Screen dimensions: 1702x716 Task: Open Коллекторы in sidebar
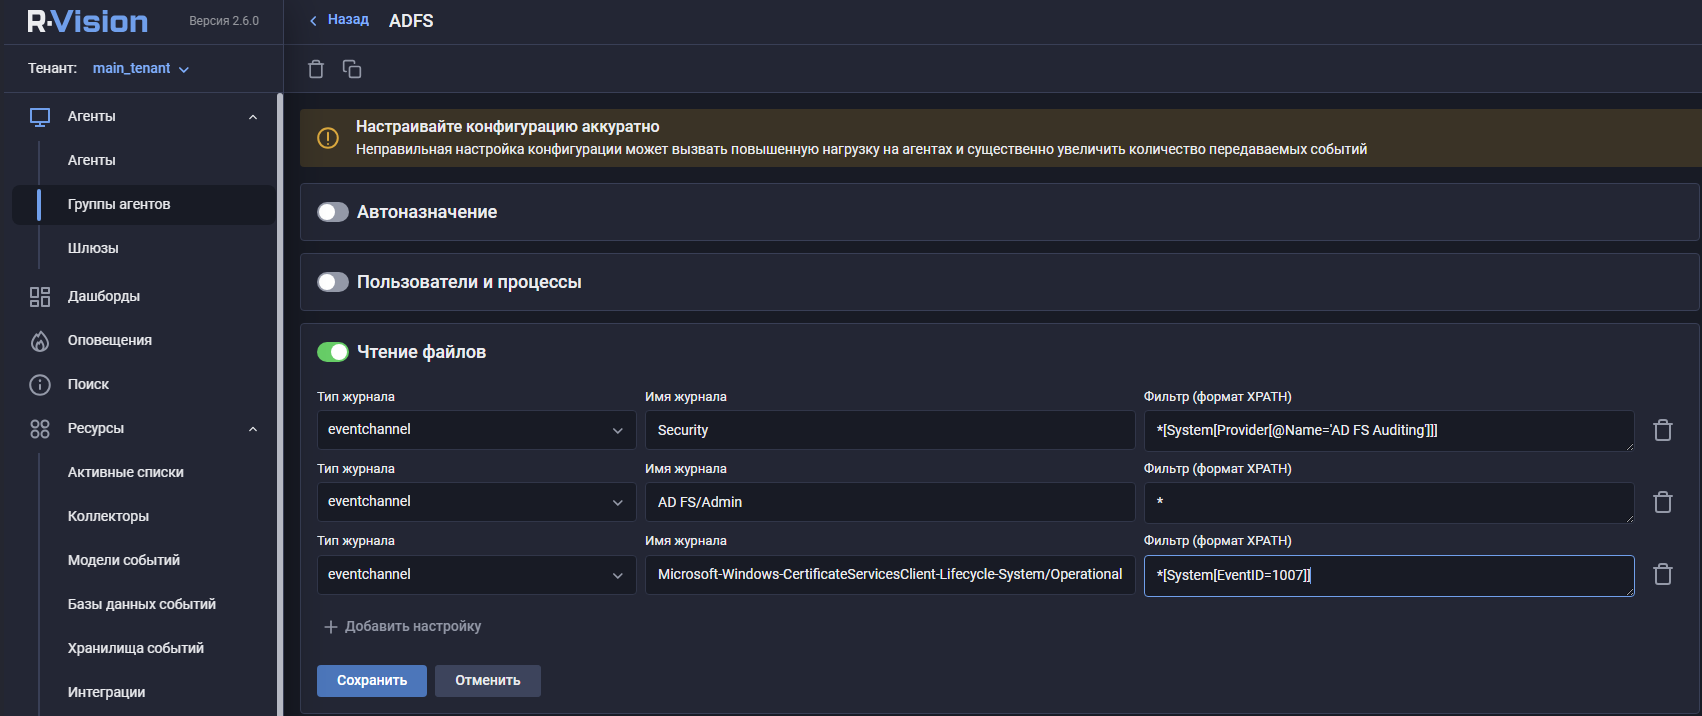coord(108,516)
